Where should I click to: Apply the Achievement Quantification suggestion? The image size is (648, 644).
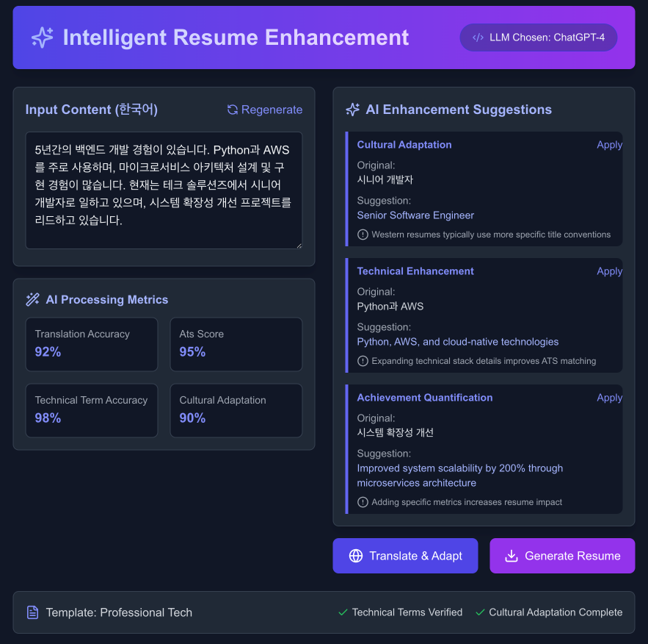pyautogui.click(x=609, y=398)
